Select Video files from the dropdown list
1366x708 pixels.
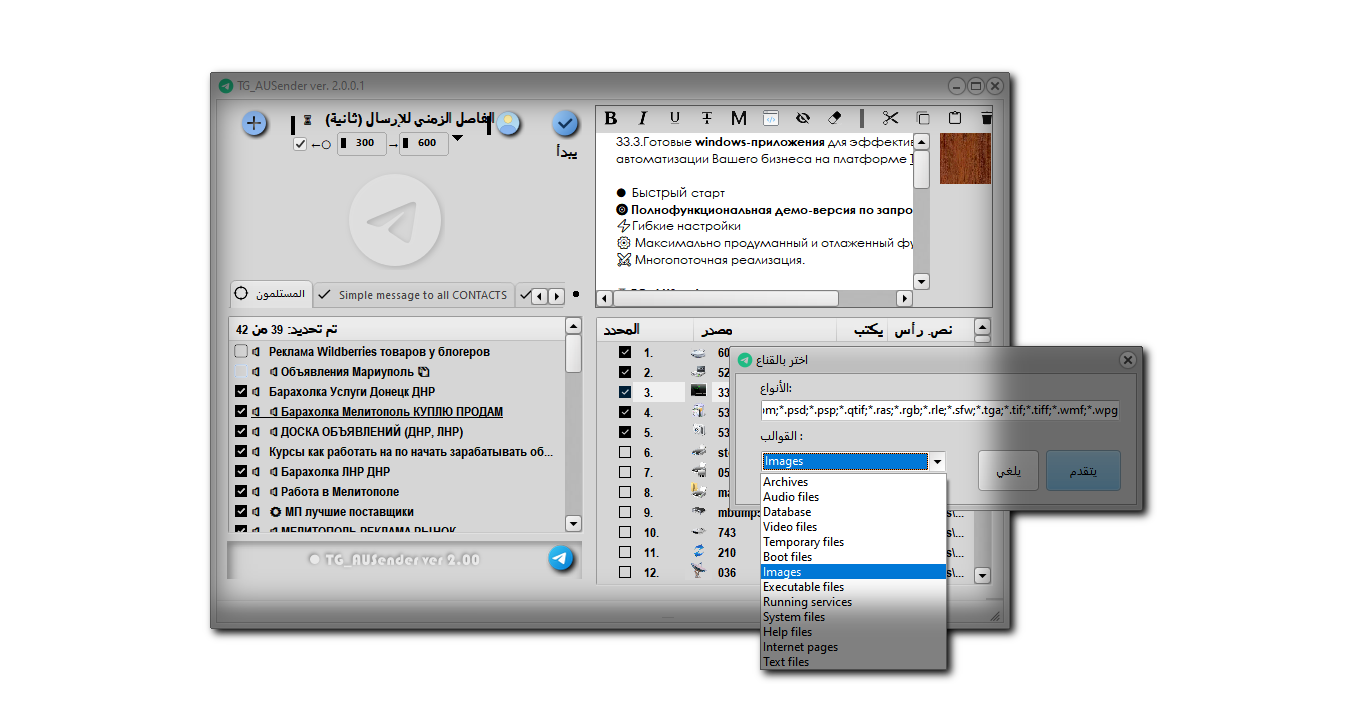click(853, 527)
